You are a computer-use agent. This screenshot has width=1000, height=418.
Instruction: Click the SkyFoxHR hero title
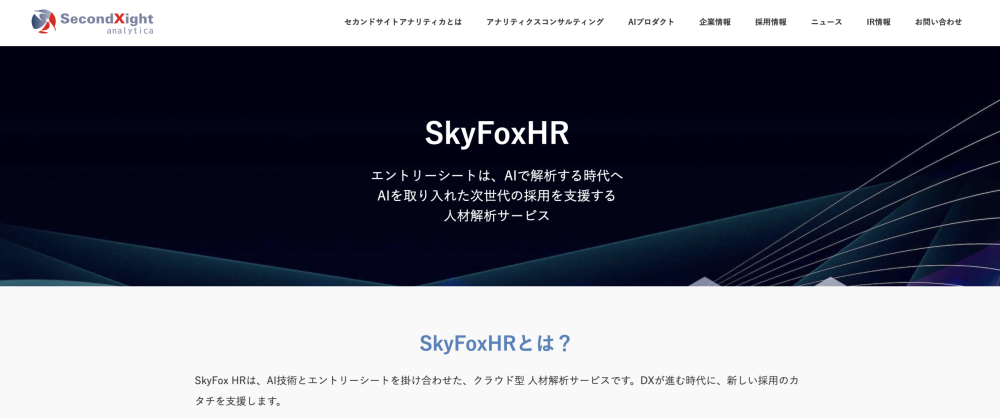[497, 134]
